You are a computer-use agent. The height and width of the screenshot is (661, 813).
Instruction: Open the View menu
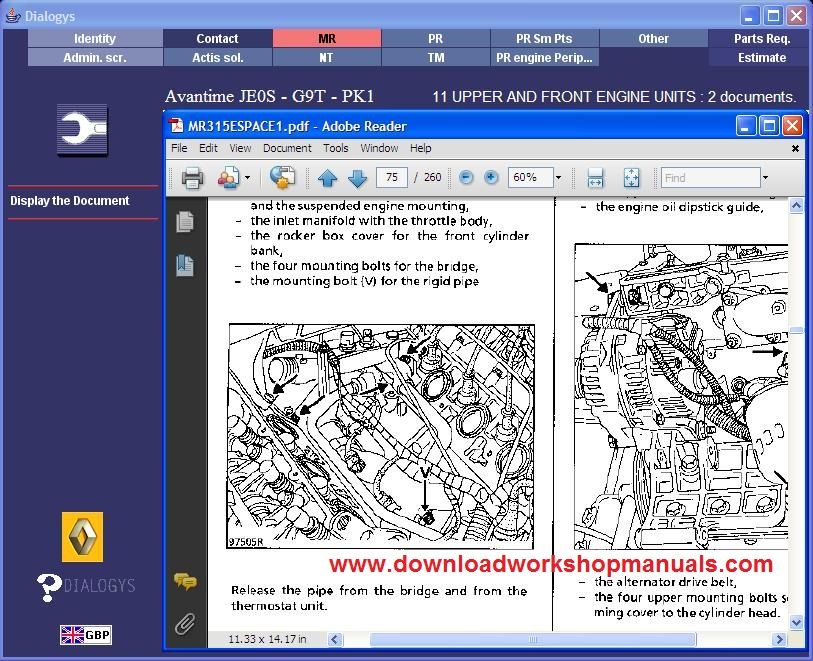click(x=240, y=148)
